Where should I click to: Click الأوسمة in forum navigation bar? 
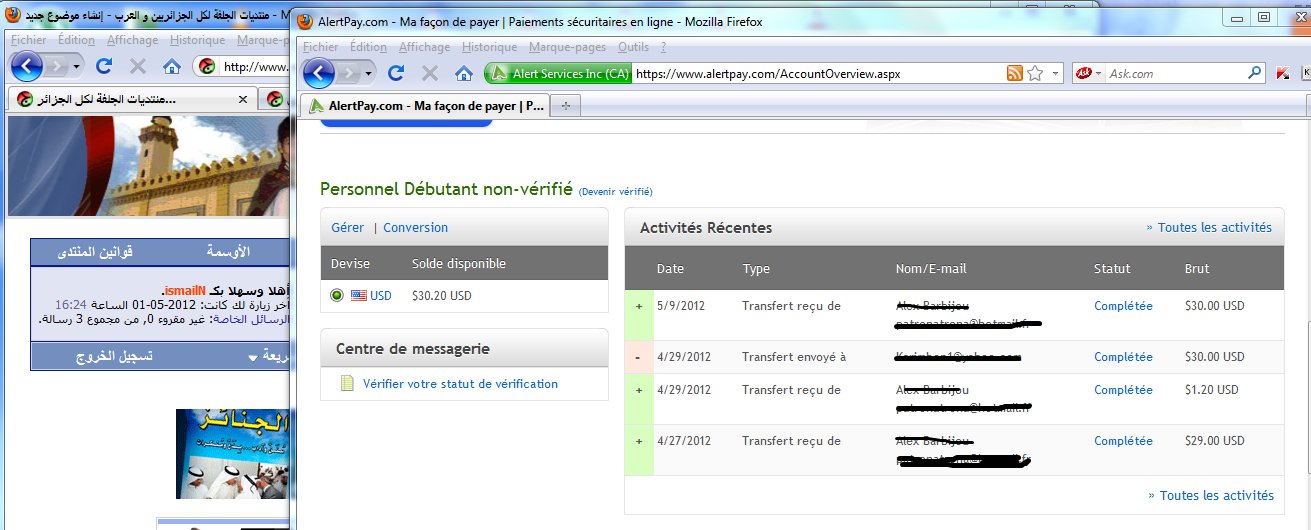[x=228, y=251]
